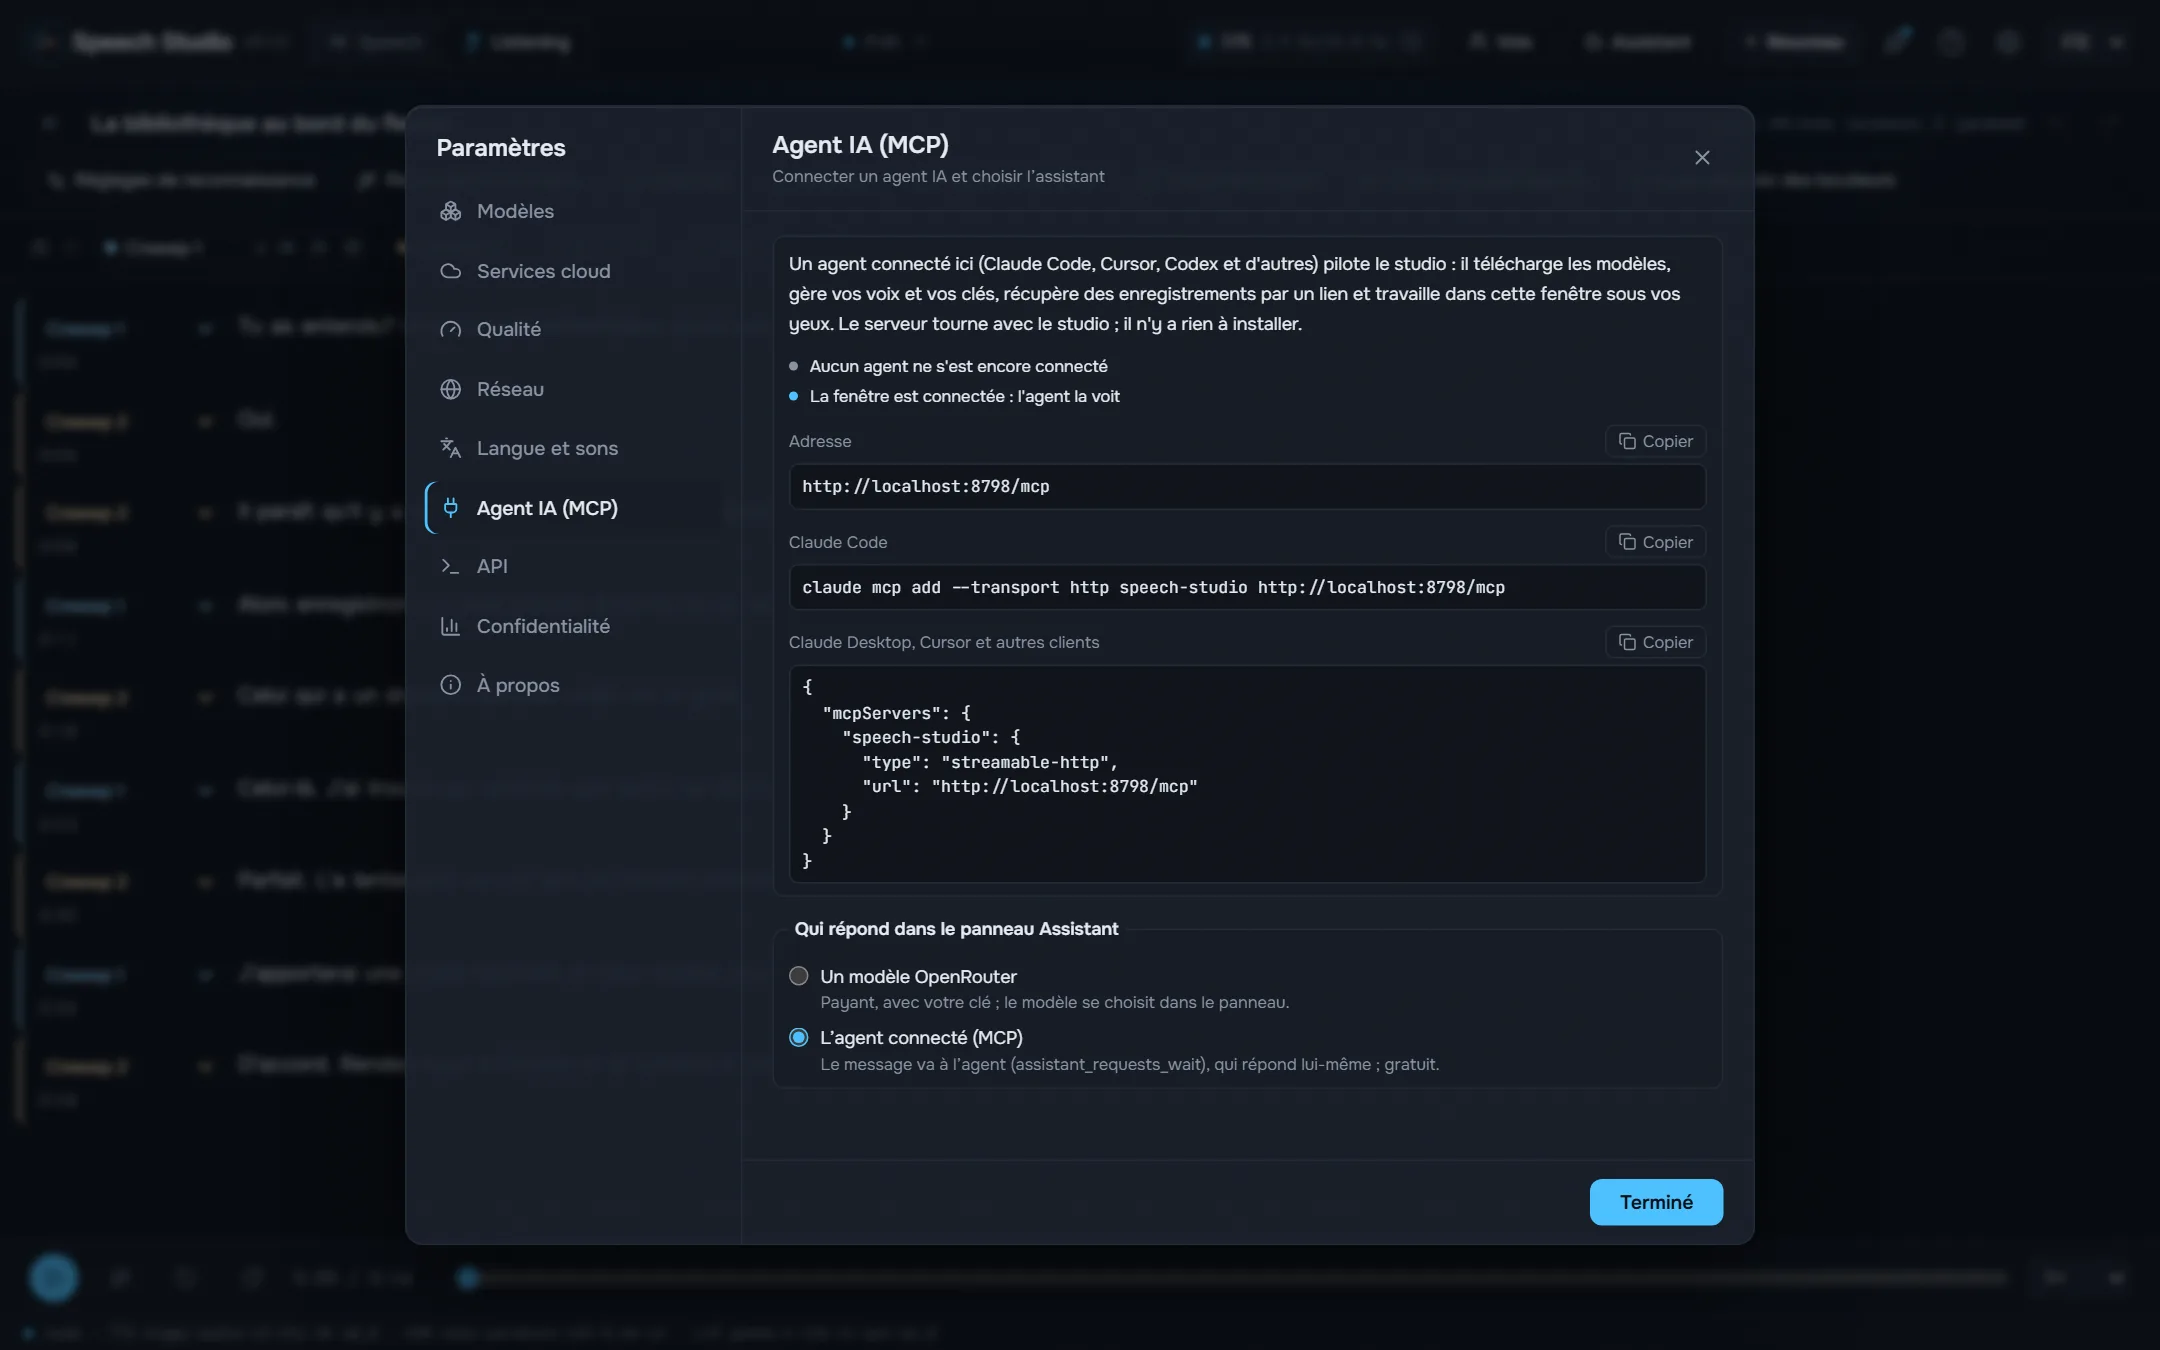
Task: Click the "Connecter un agent IA et choisir l'assistant" subtitle
Action: (x=938, y=176)
